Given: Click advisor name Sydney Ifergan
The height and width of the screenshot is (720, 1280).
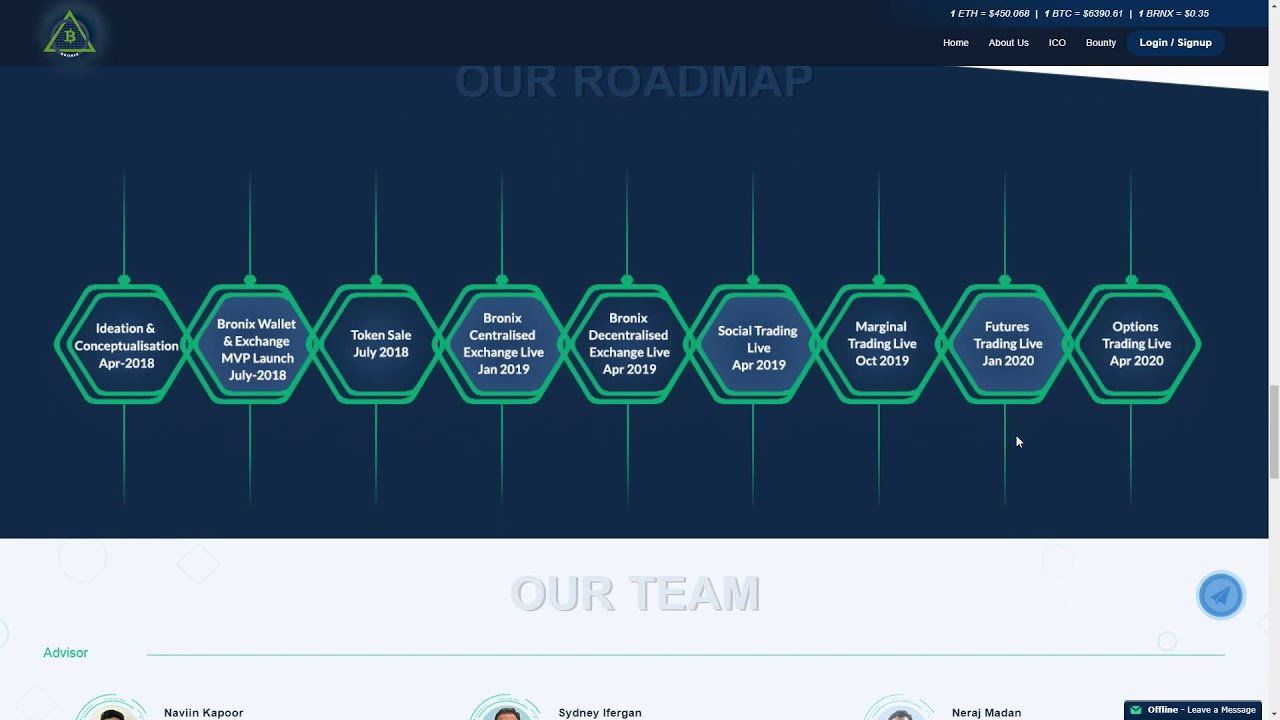Looking at the screenshot, I should point(600,713).
